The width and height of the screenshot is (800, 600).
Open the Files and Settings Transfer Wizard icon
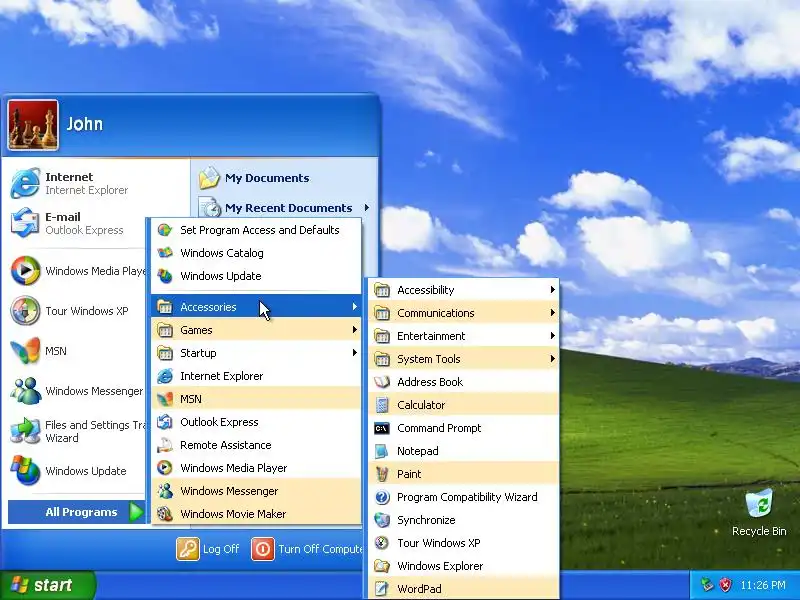tap(26, 431)
